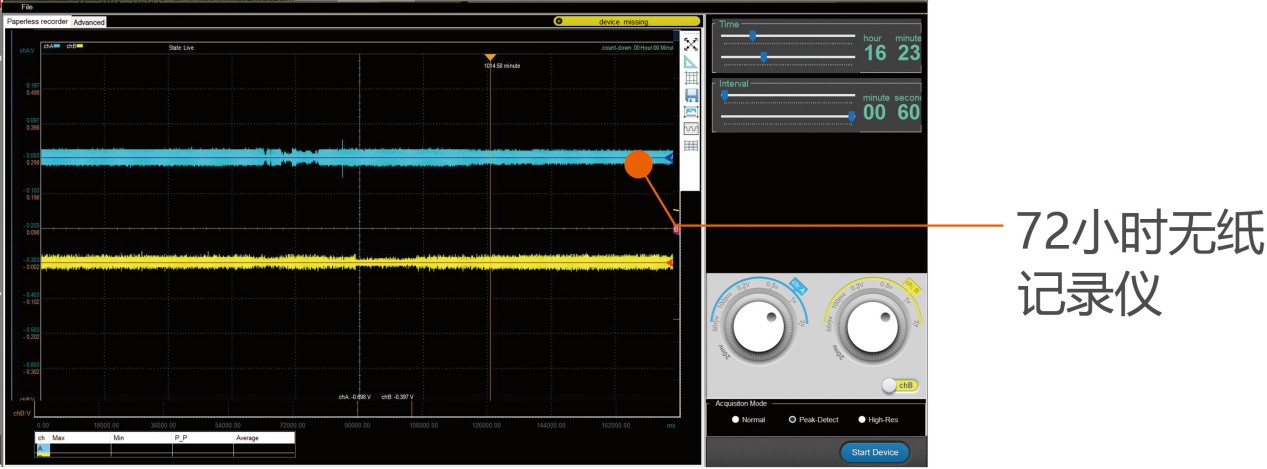Click the Interval minute slider handle

coord(725,95)
